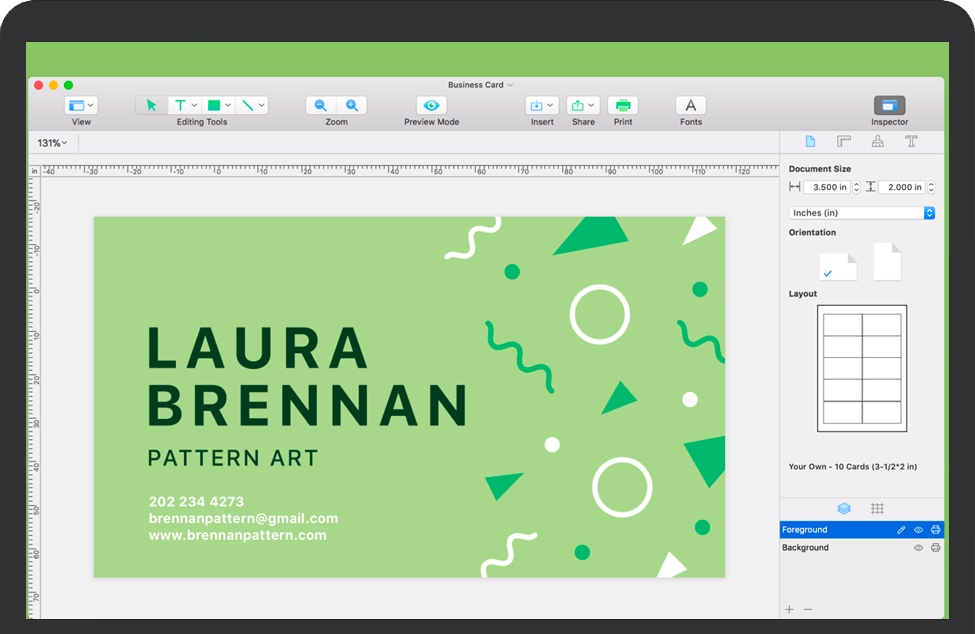Click the zoom in magnifier
Image resolution: width=975 pixels, height=634 pixels.
click(x=352, y=105)
